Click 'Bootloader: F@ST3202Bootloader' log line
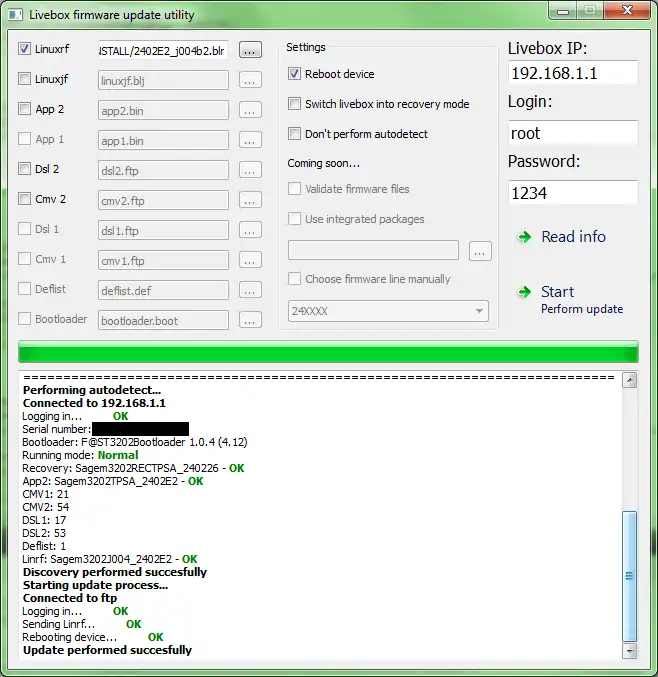The width and height of the screenshot is (658, 677). point(135,442)
